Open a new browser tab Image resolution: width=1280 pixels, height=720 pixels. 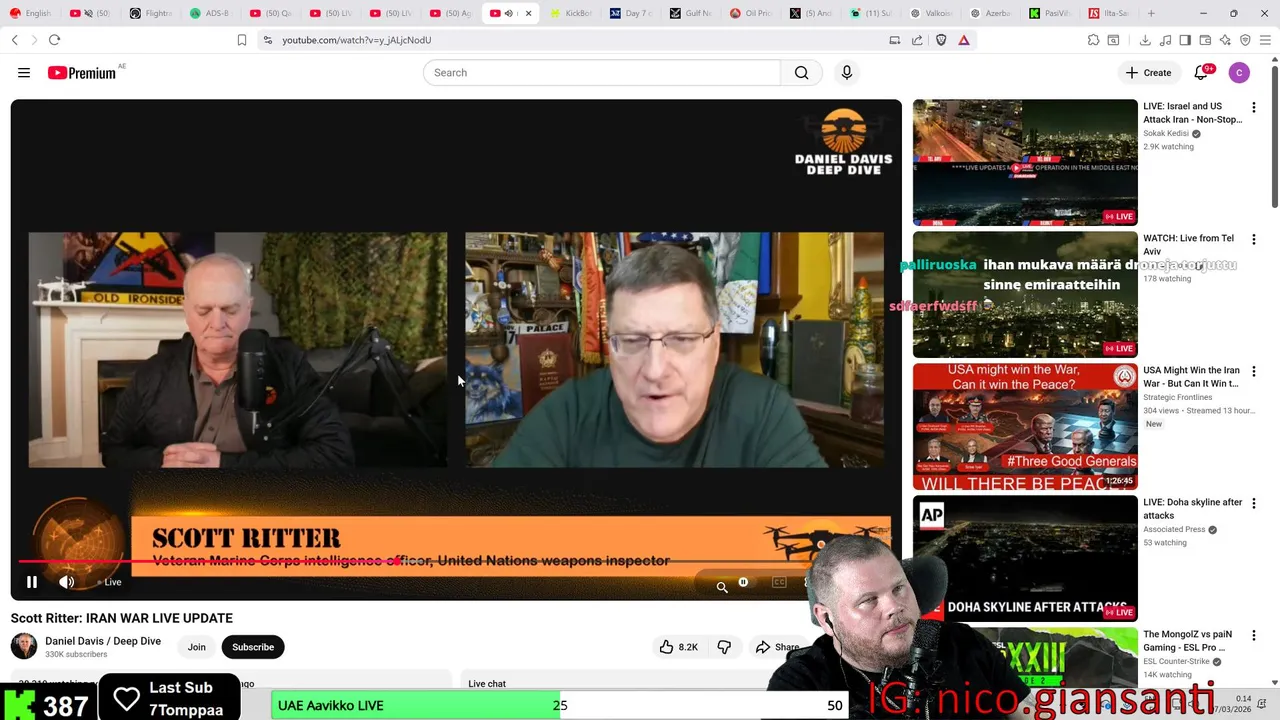pos(1151,13)
